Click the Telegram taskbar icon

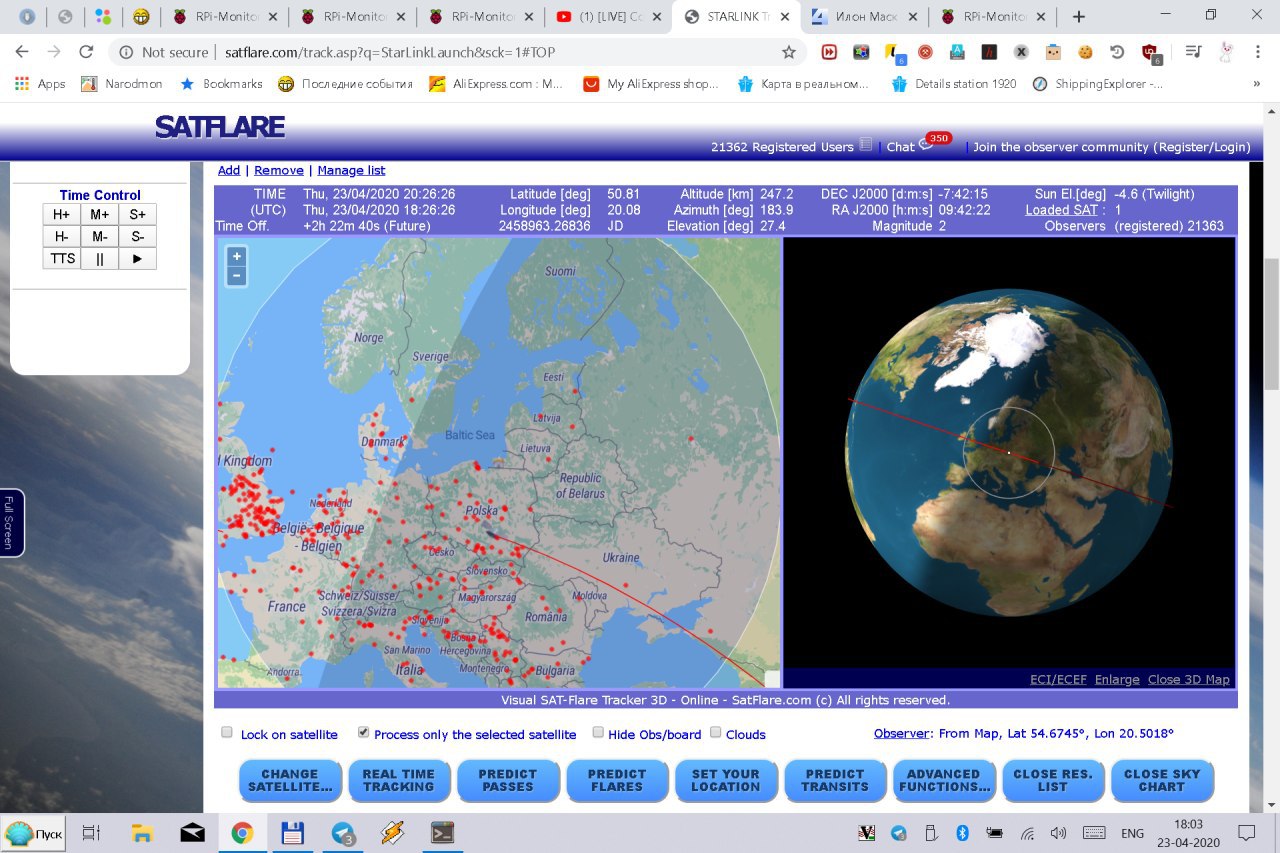point(343,832)
